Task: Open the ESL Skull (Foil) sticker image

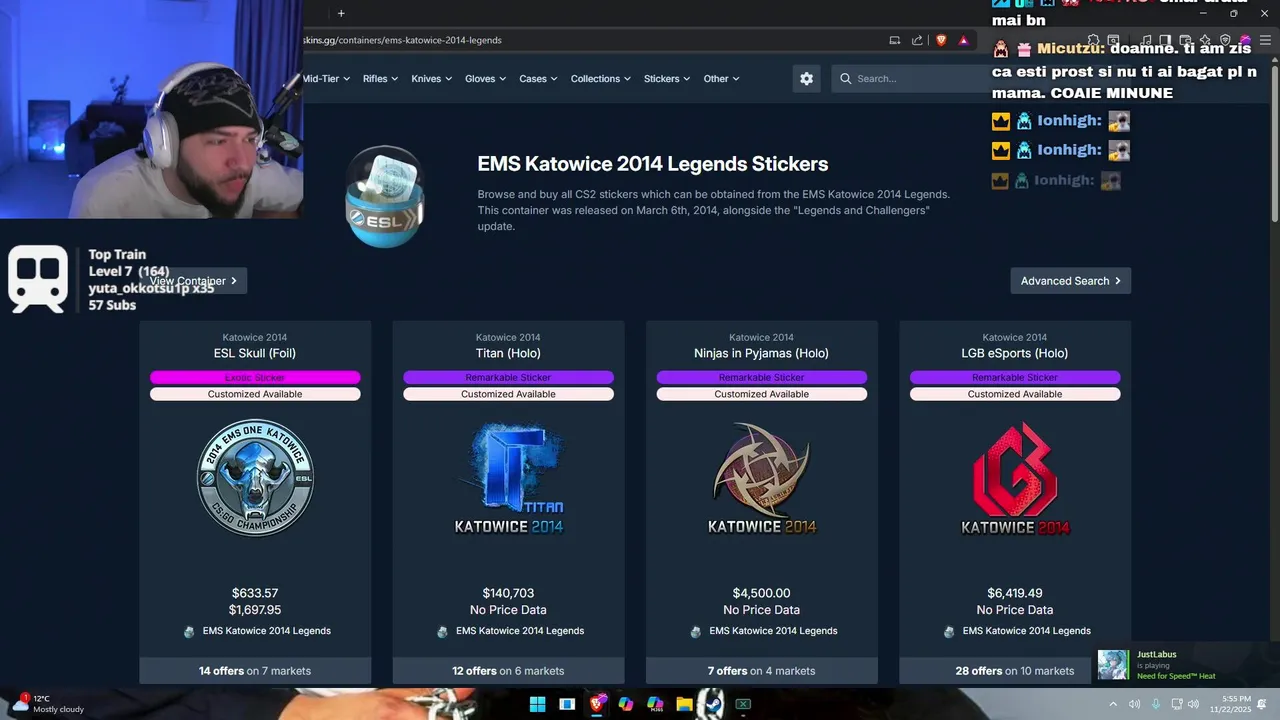Action: tap(255, 477)
